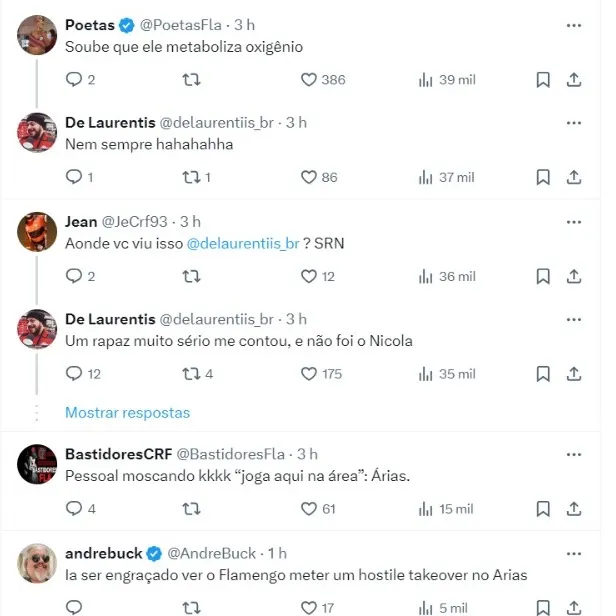
Task: Like the Poetas tweet with 386 likes
Action: pos(309,80)
